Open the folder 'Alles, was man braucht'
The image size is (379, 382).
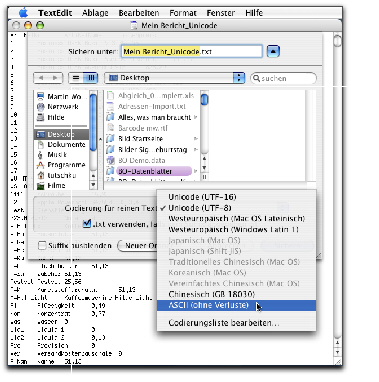[151, 117]
